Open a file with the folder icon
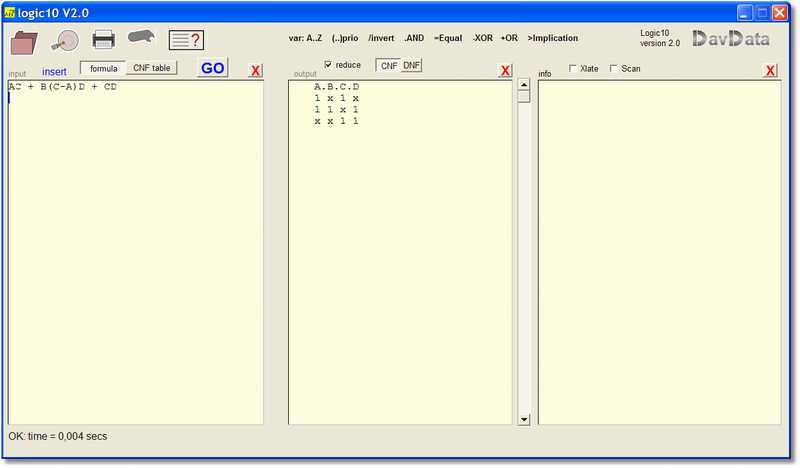 (24, 42)
